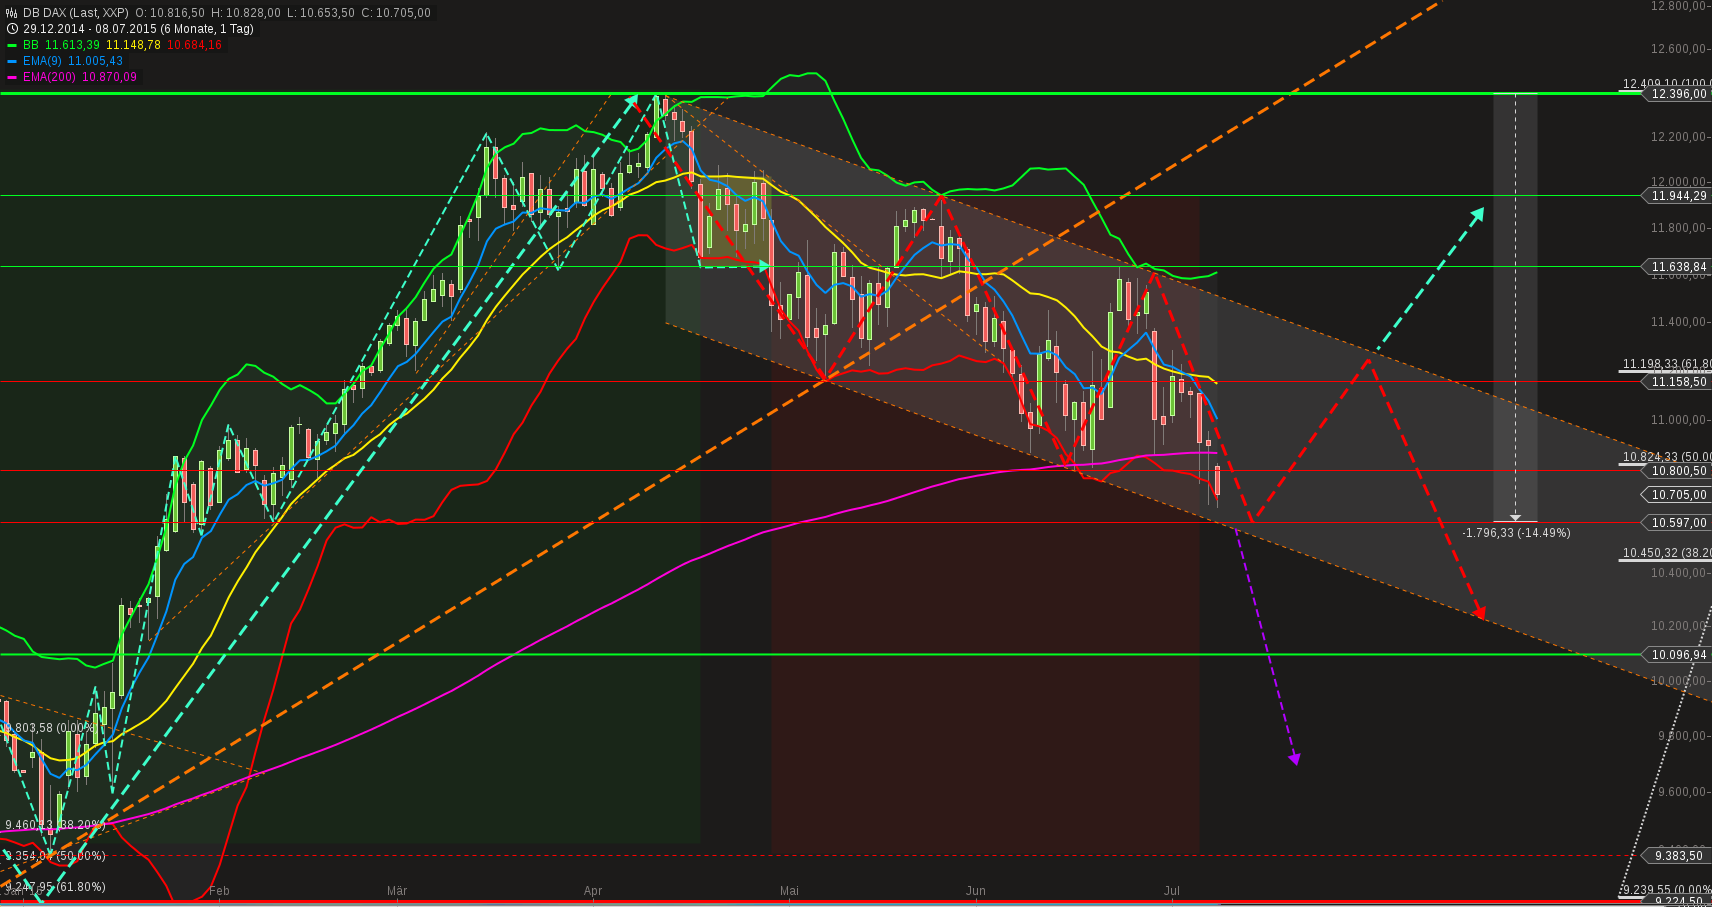Screen dimensions: 1712x907
Task: Click the EMA(9) indicator label
Action: pyautogui.click(x=42, y=61)
